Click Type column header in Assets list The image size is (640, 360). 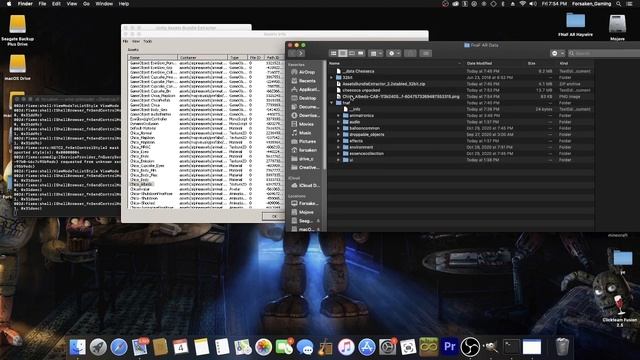click(238, 58)
